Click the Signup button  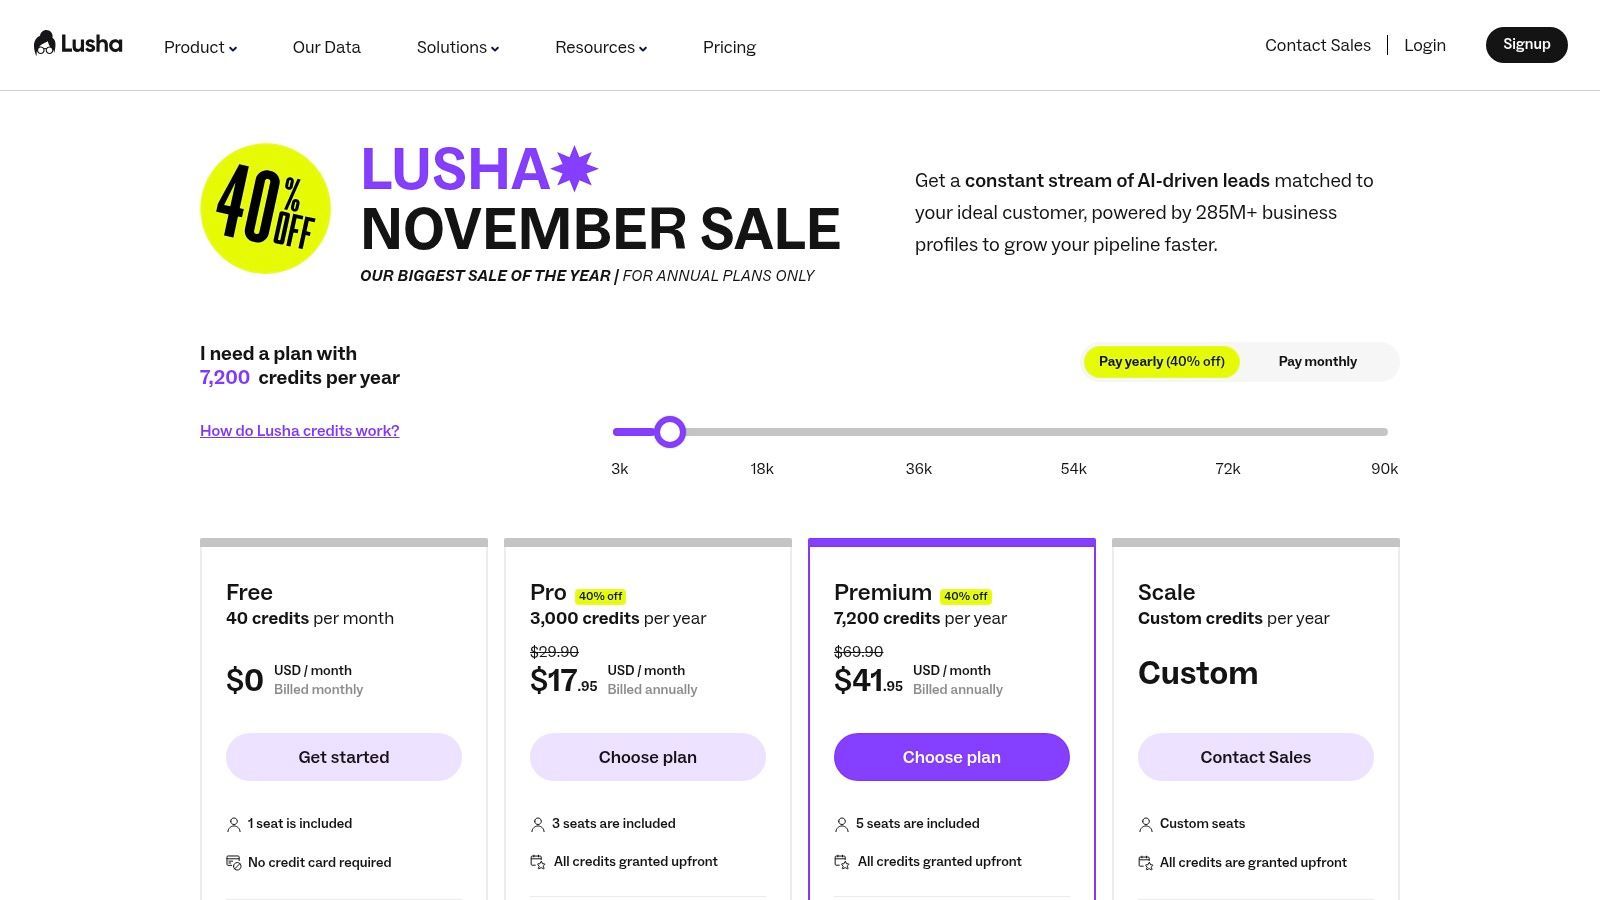coord(1526,44)
